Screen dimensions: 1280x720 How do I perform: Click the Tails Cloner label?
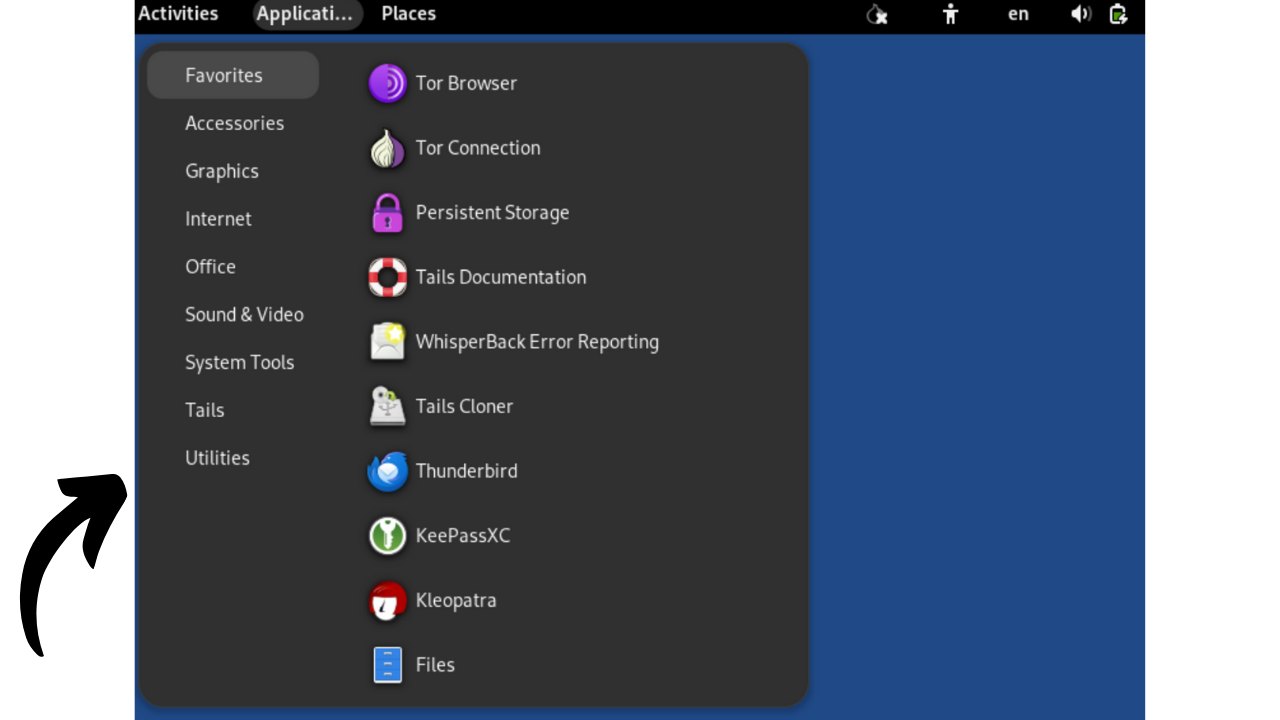[464, 407]
